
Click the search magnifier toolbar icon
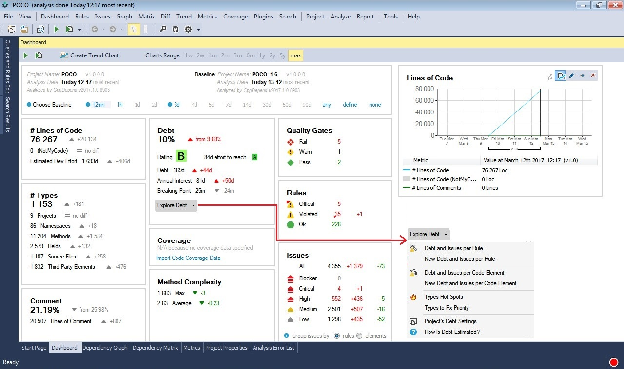163,29
